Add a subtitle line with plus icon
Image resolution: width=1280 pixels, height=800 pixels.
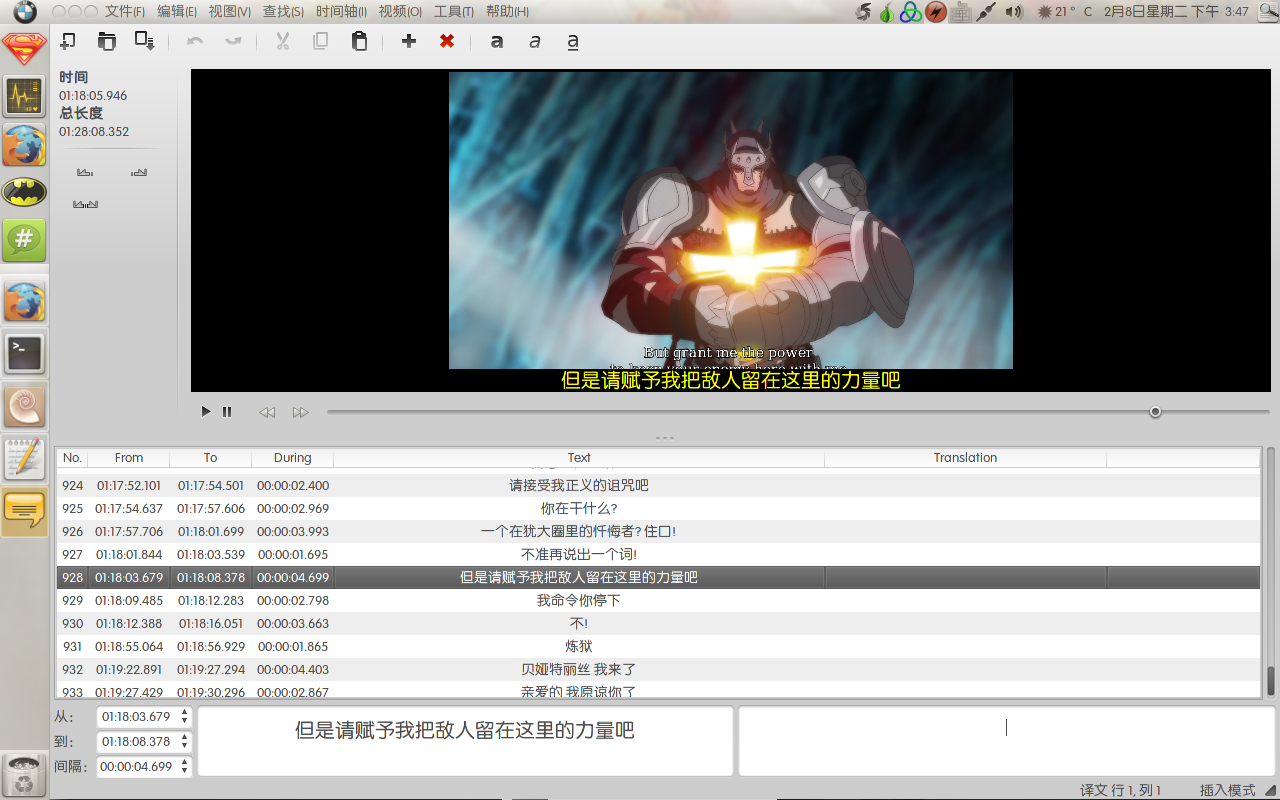point(409,41)
